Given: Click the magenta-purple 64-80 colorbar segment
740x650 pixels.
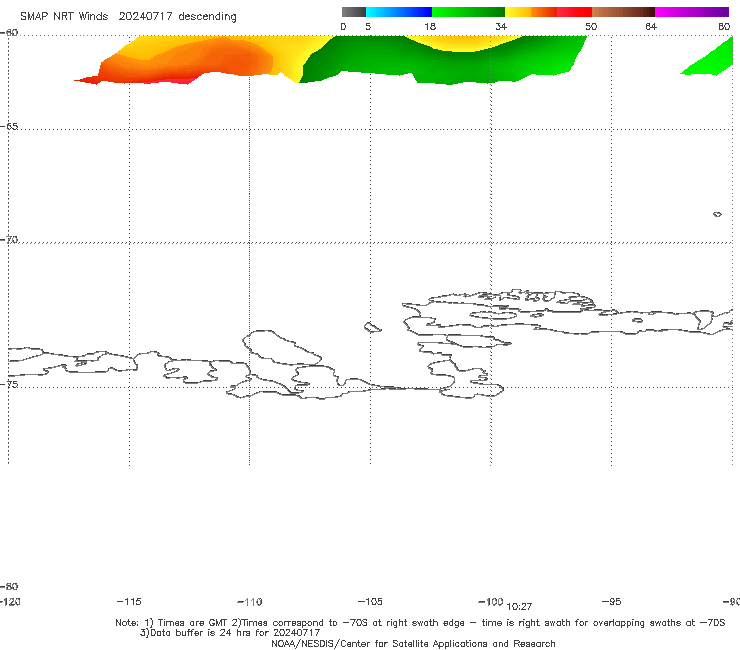Looking at the screenshot, I should coord(692,12).
